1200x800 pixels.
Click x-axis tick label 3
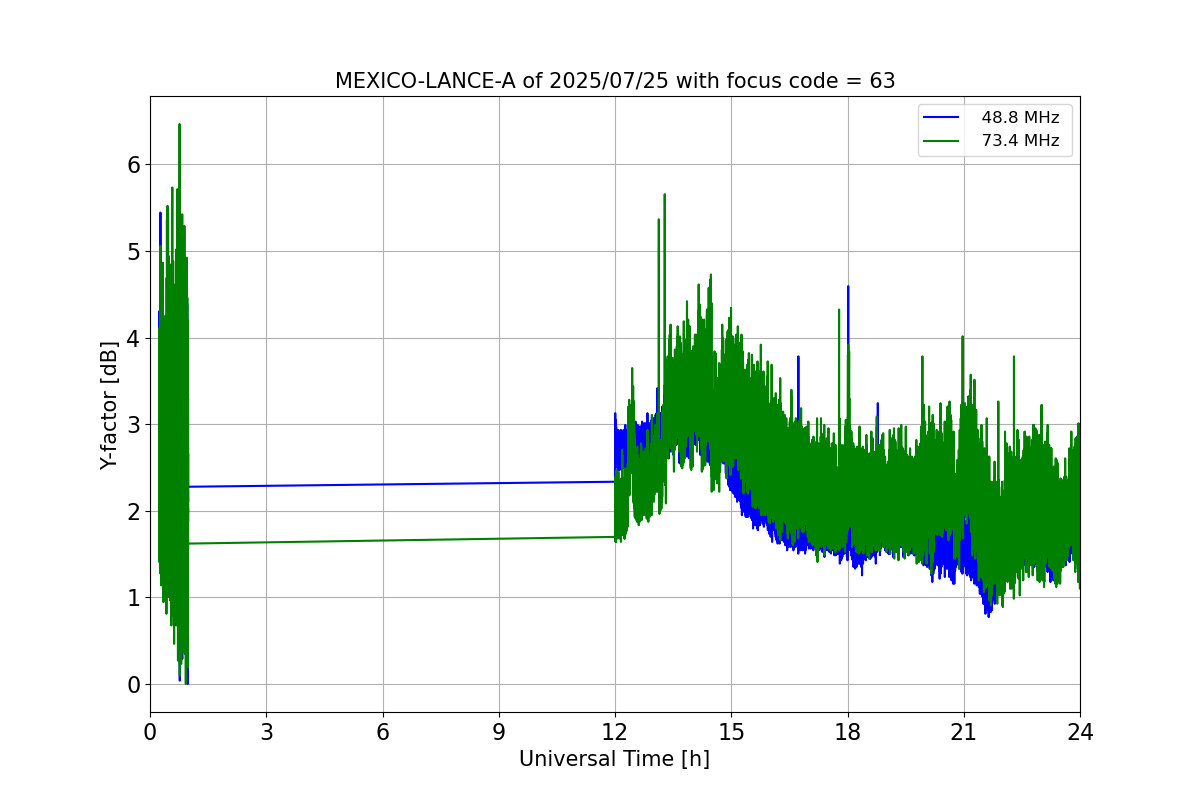coord(266,732)
